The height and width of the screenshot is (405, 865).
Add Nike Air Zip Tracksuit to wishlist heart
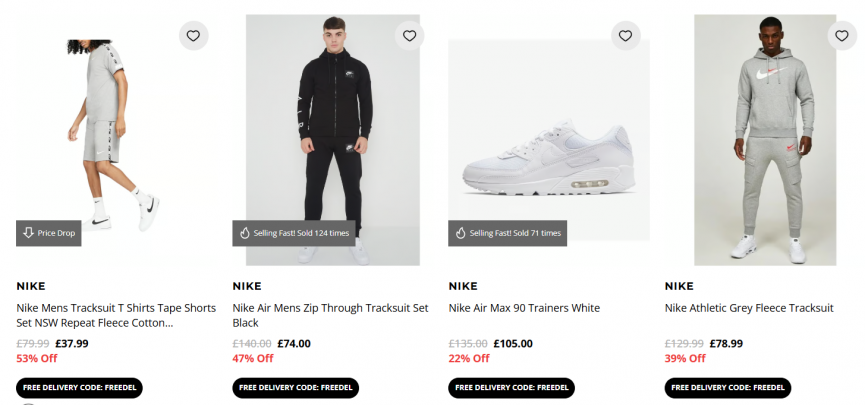[409, 36]
